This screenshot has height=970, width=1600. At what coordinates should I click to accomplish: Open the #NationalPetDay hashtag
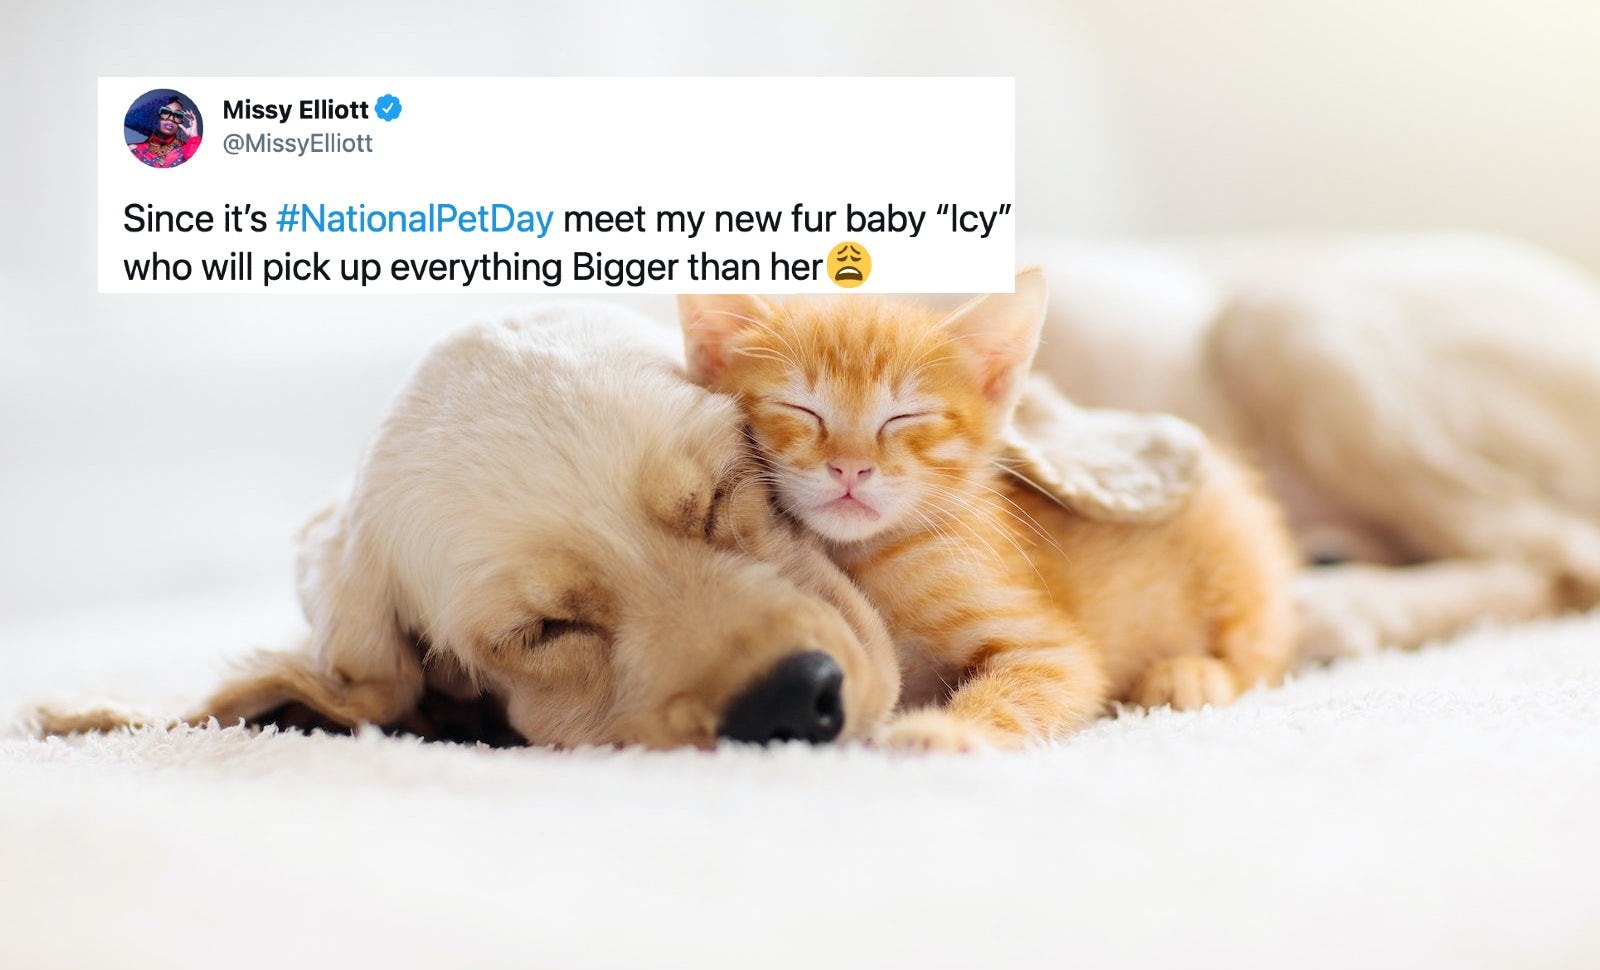click(x=414, y=218)
